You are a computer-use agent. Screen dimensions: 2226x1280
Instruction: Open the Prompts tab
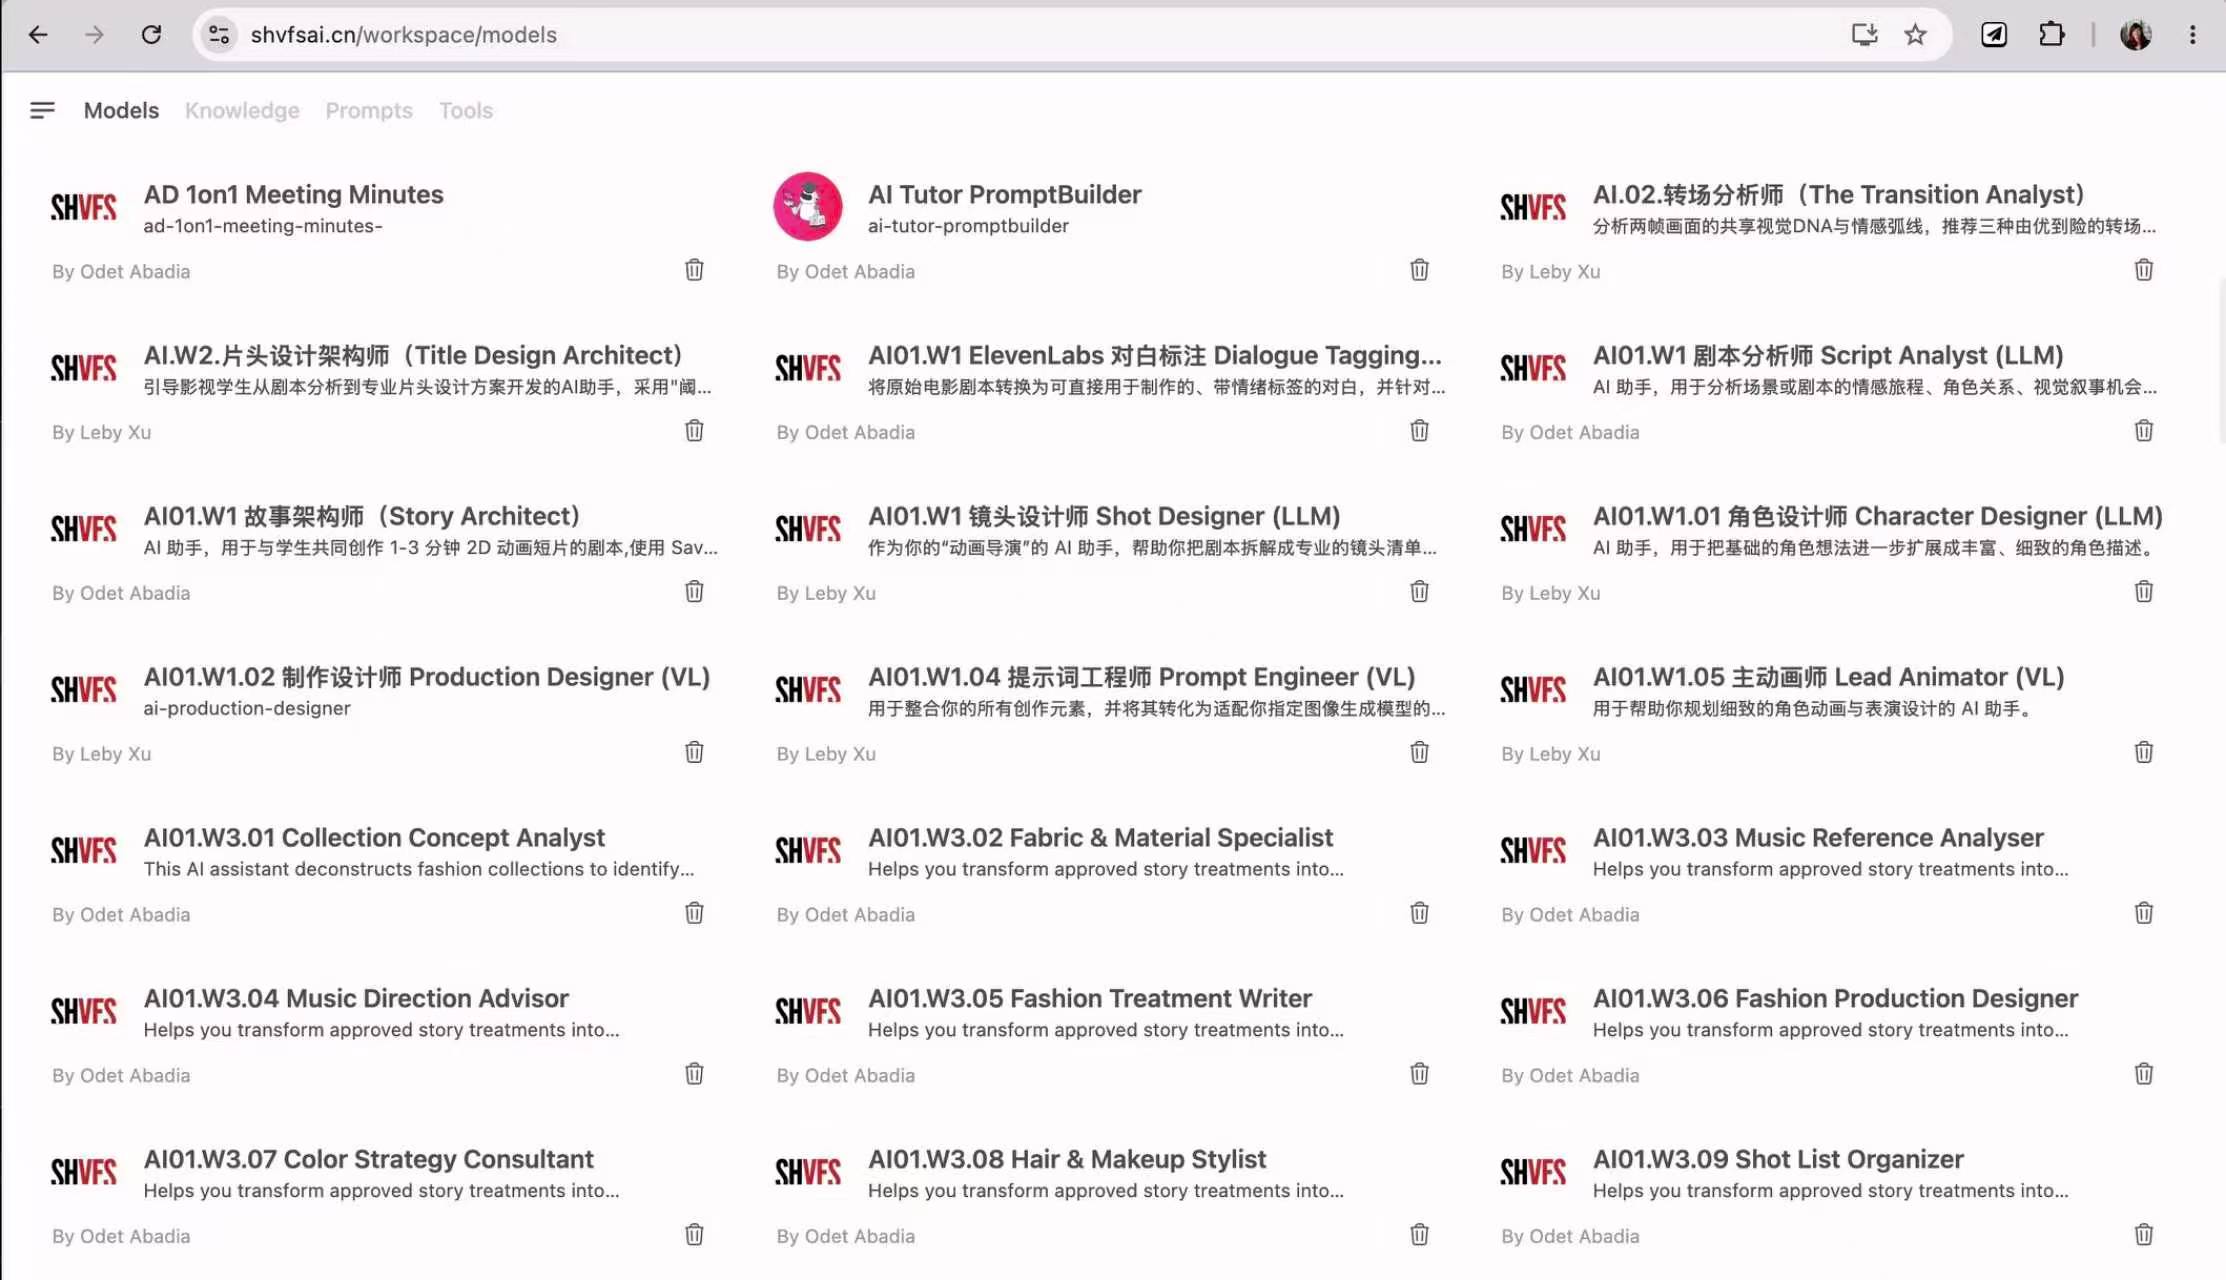369,110
